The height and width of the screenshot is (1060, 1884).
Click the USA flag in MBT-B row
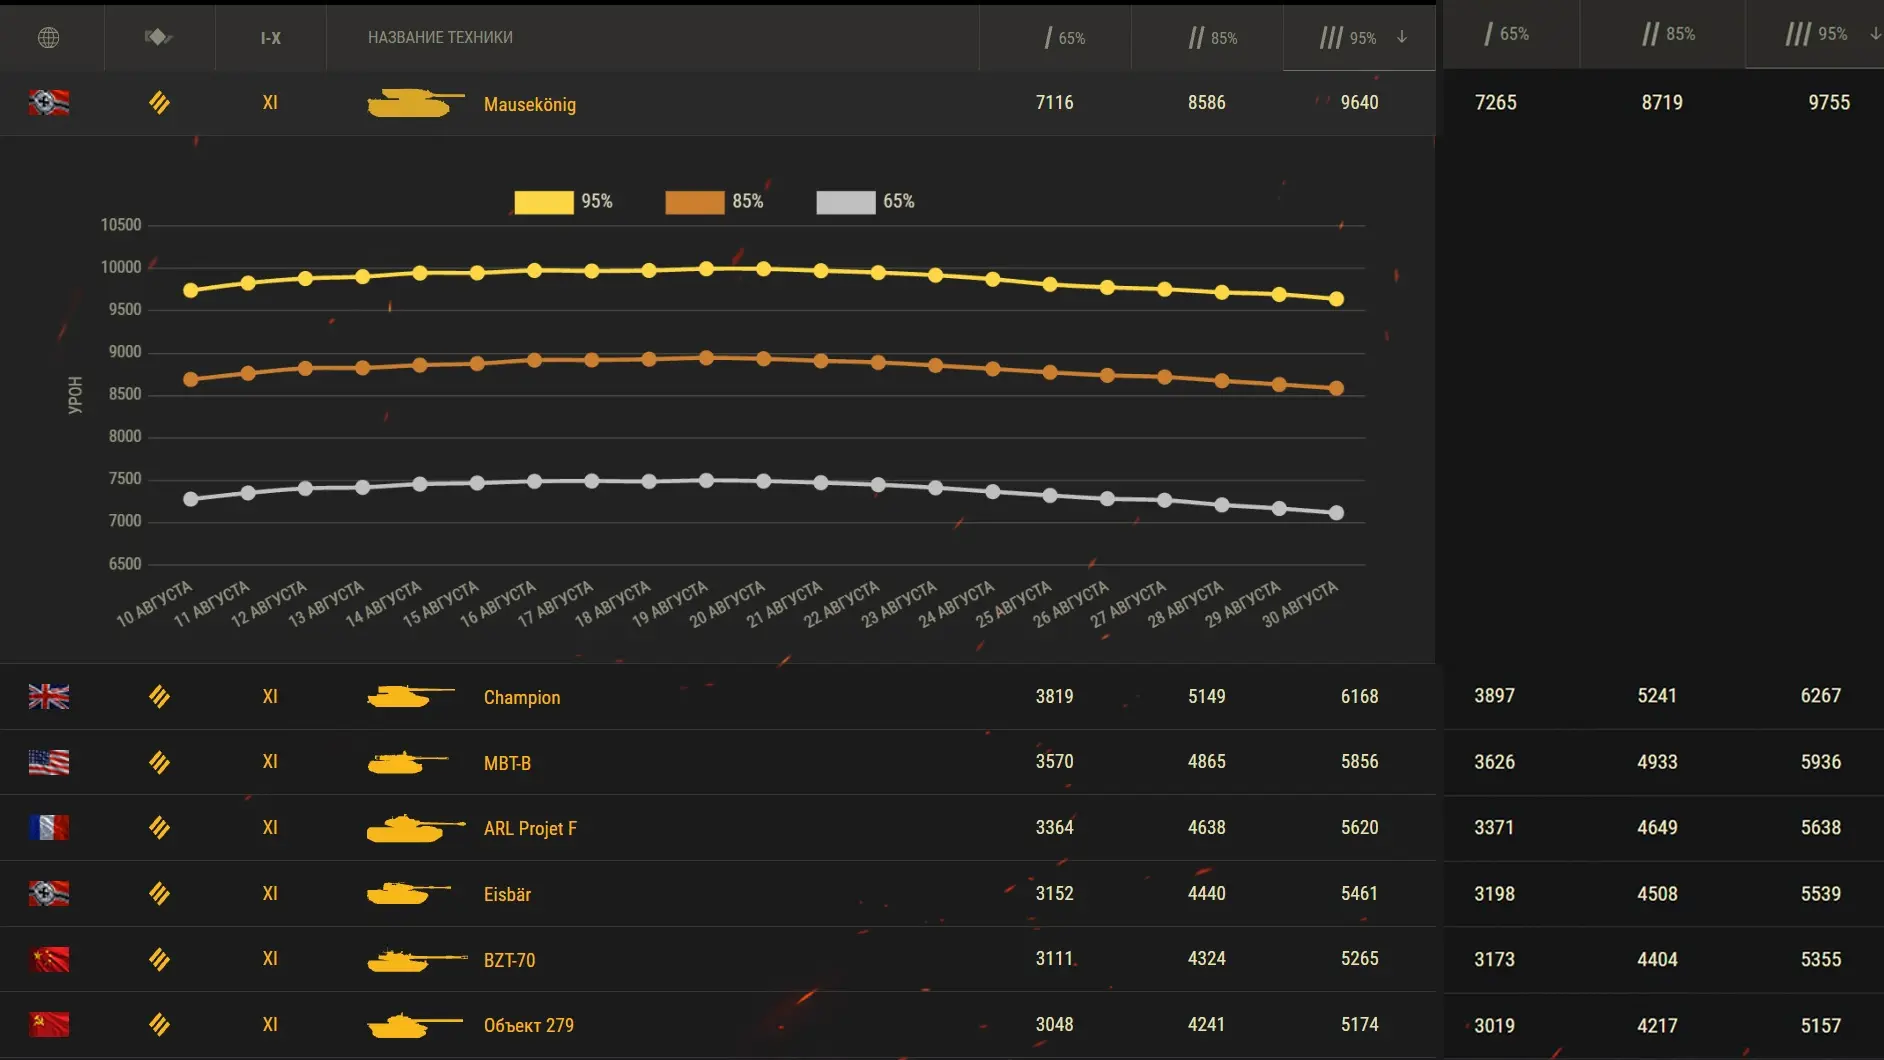(x=48, y=762)
